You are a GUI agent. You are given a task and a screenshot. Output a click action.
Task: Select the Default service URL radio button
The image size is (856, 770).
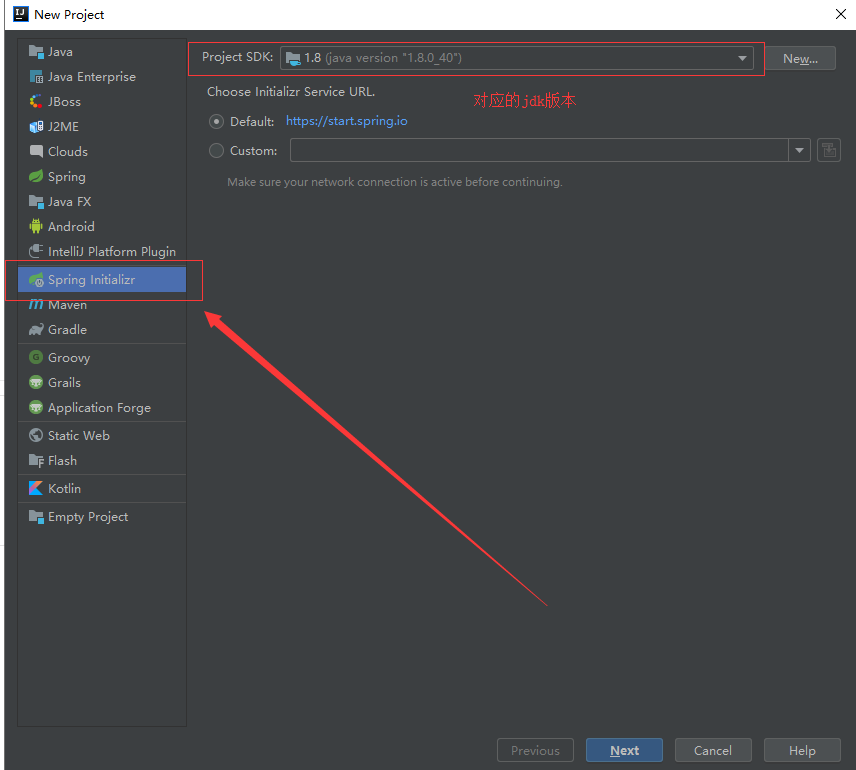point(216,121)
